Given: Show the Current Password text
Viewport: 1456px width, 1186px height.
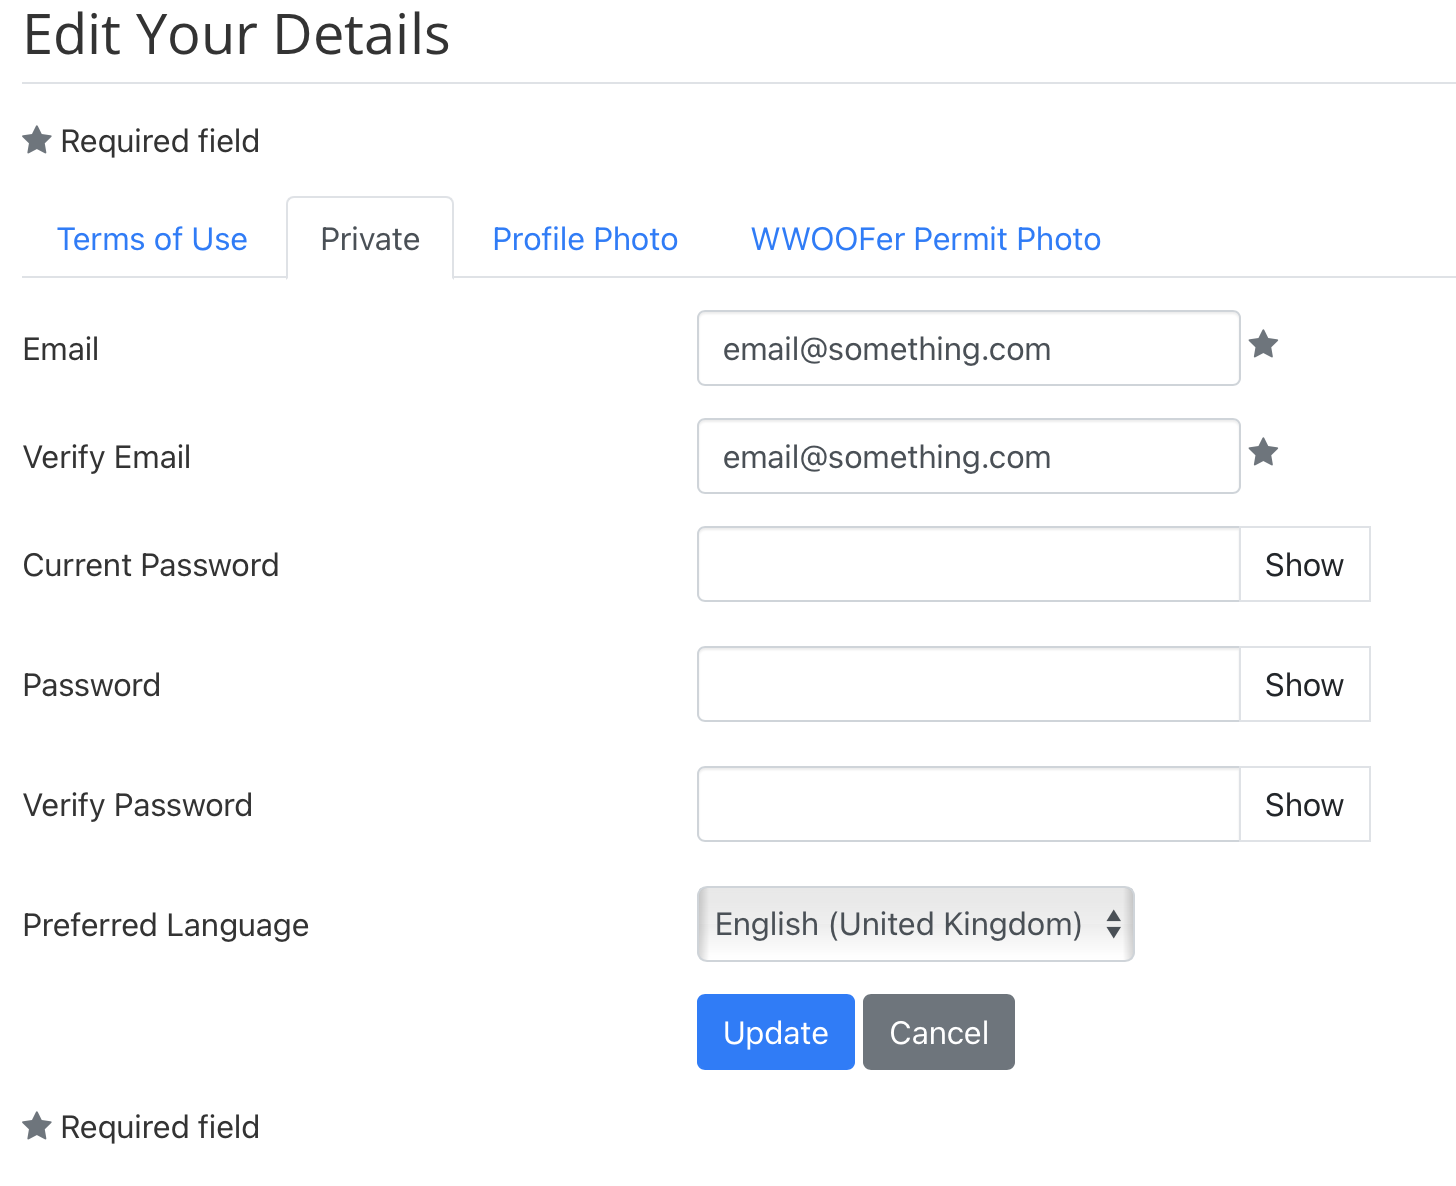Looking at the screenshot, I should (x=1304, y=564).
